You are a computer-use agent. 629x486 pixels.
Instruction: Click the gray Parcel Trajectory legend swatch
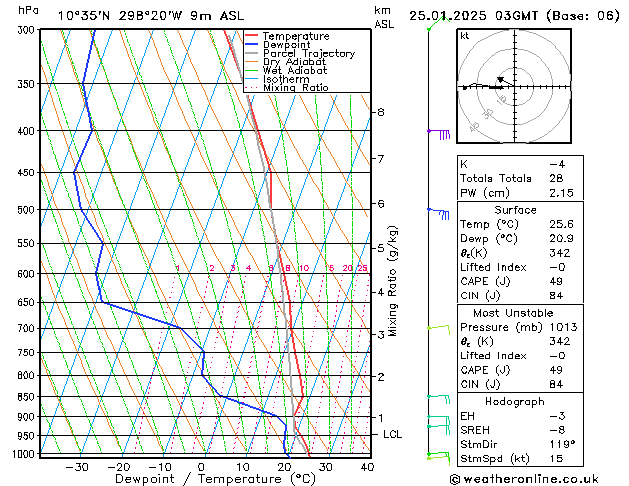[252, 53]
